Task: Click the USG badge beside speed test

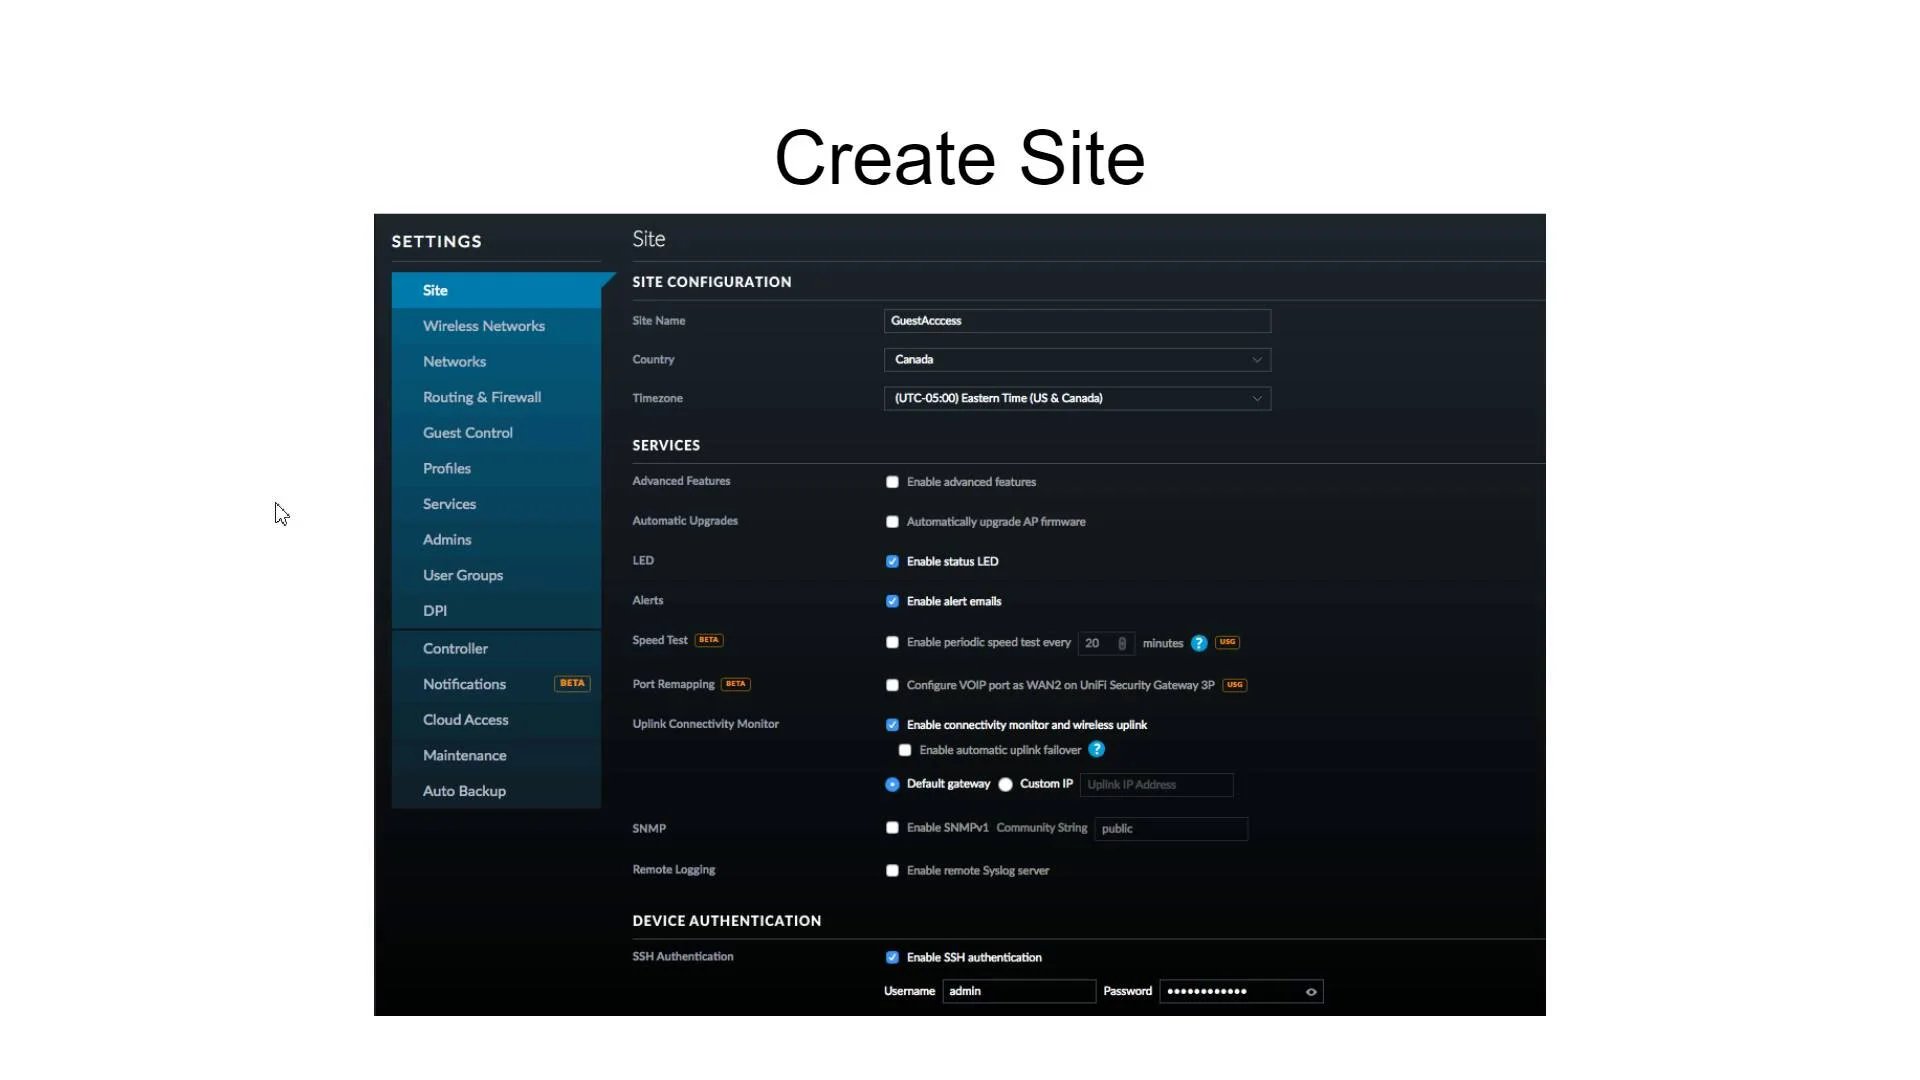Action: point(1227,642)
